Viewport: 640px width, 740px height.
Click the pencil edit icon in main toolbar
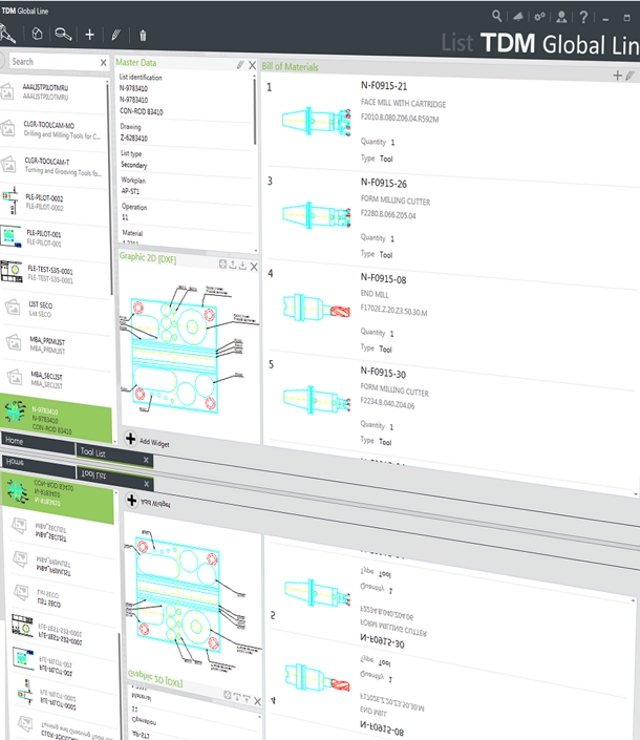point(116,35)
